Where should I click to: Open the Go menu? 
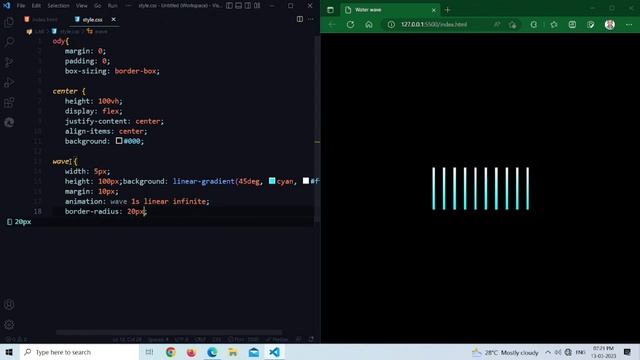click(x=98, y=6)
